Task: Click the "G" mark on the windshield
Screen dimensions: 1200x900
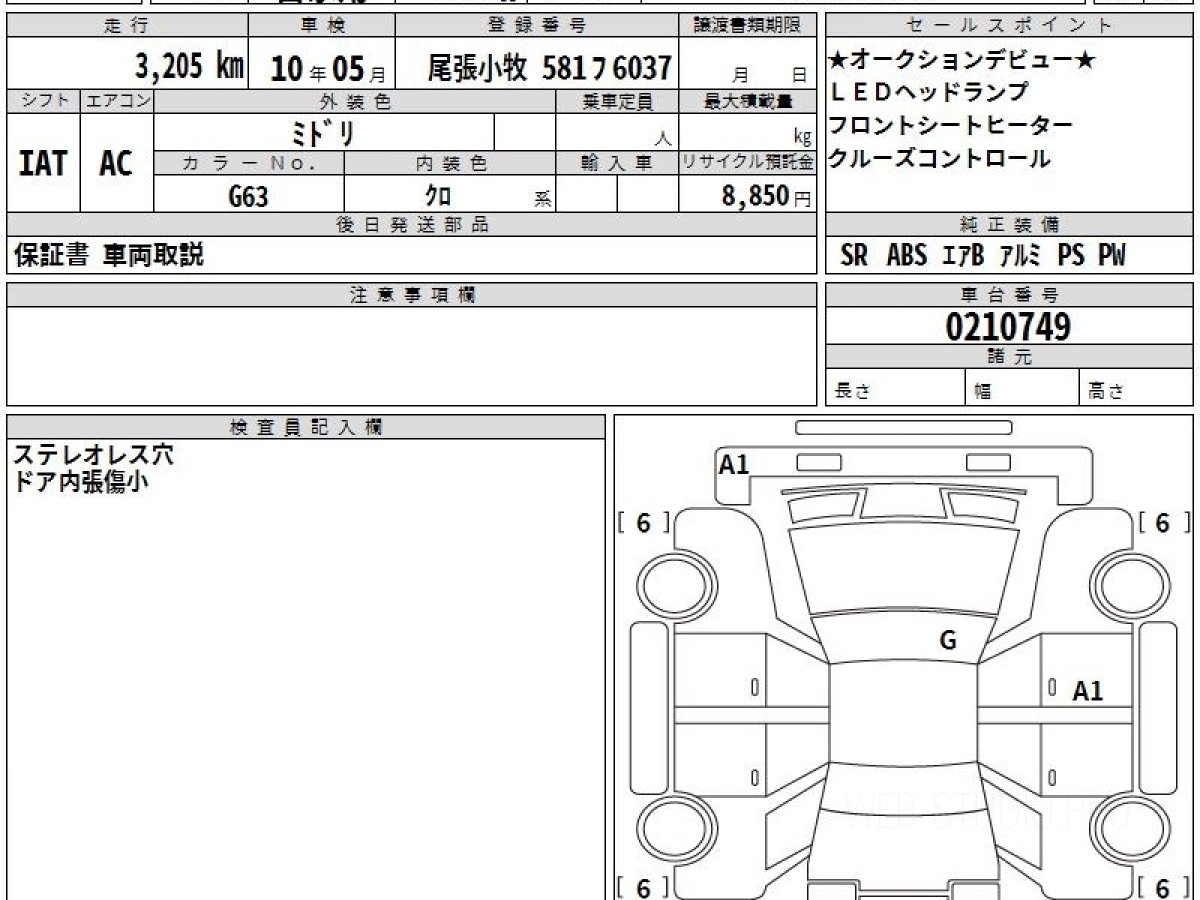Action: [x=948, y=641]
